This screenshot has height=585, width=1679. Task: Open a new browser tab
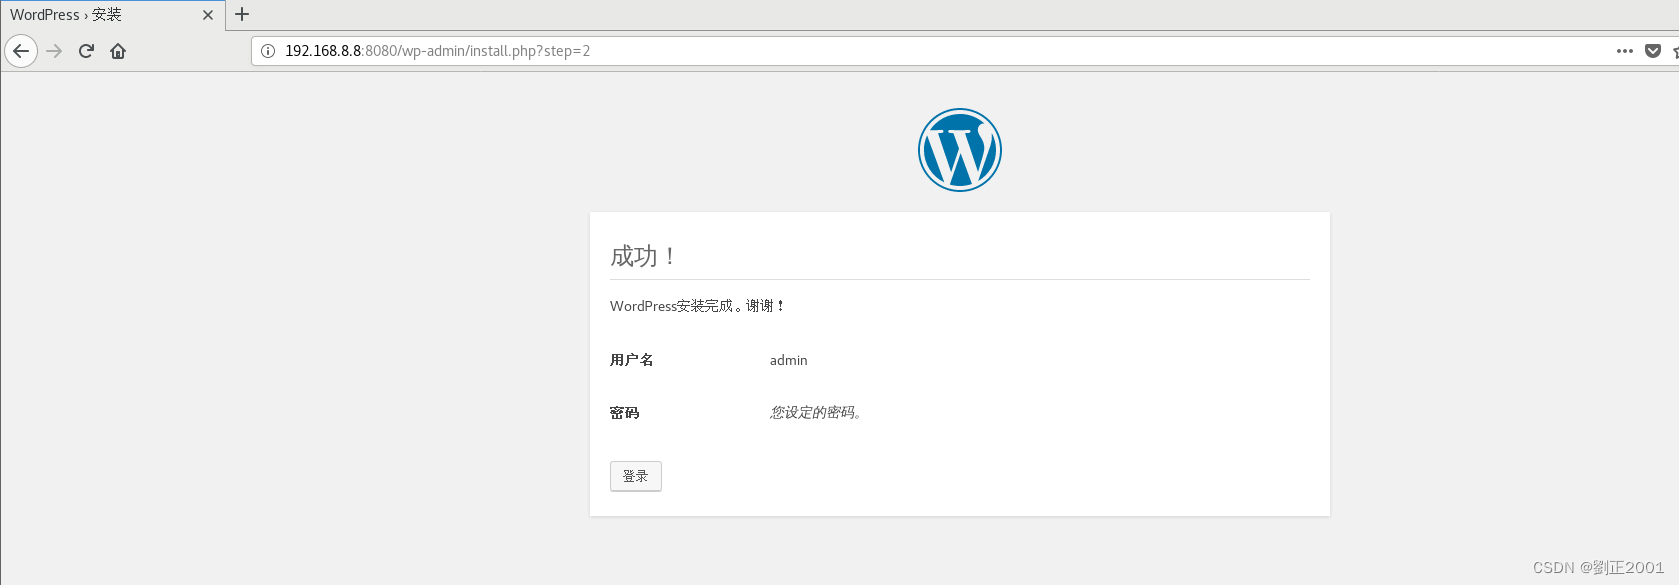pyautogui.click(x=242, y=14)
